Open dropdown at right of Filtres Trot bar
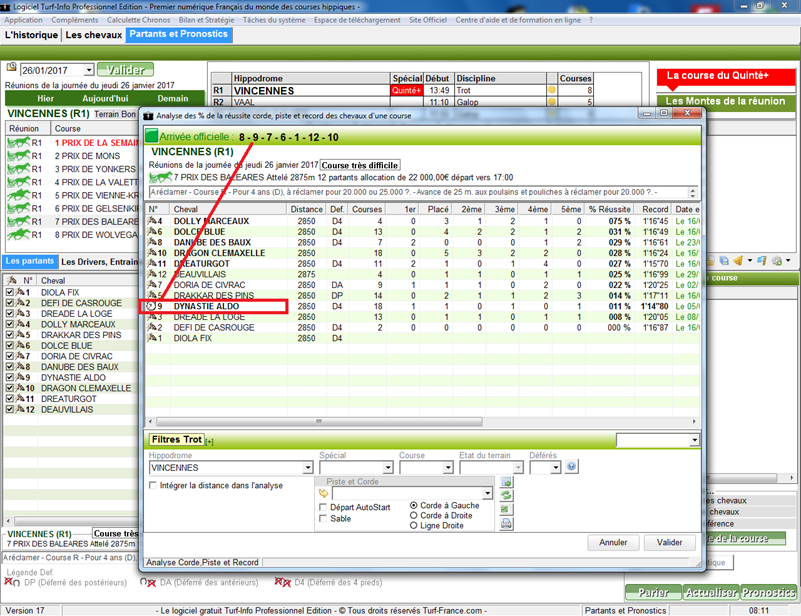Screen dimensions: 801x616 coord(694,440)
